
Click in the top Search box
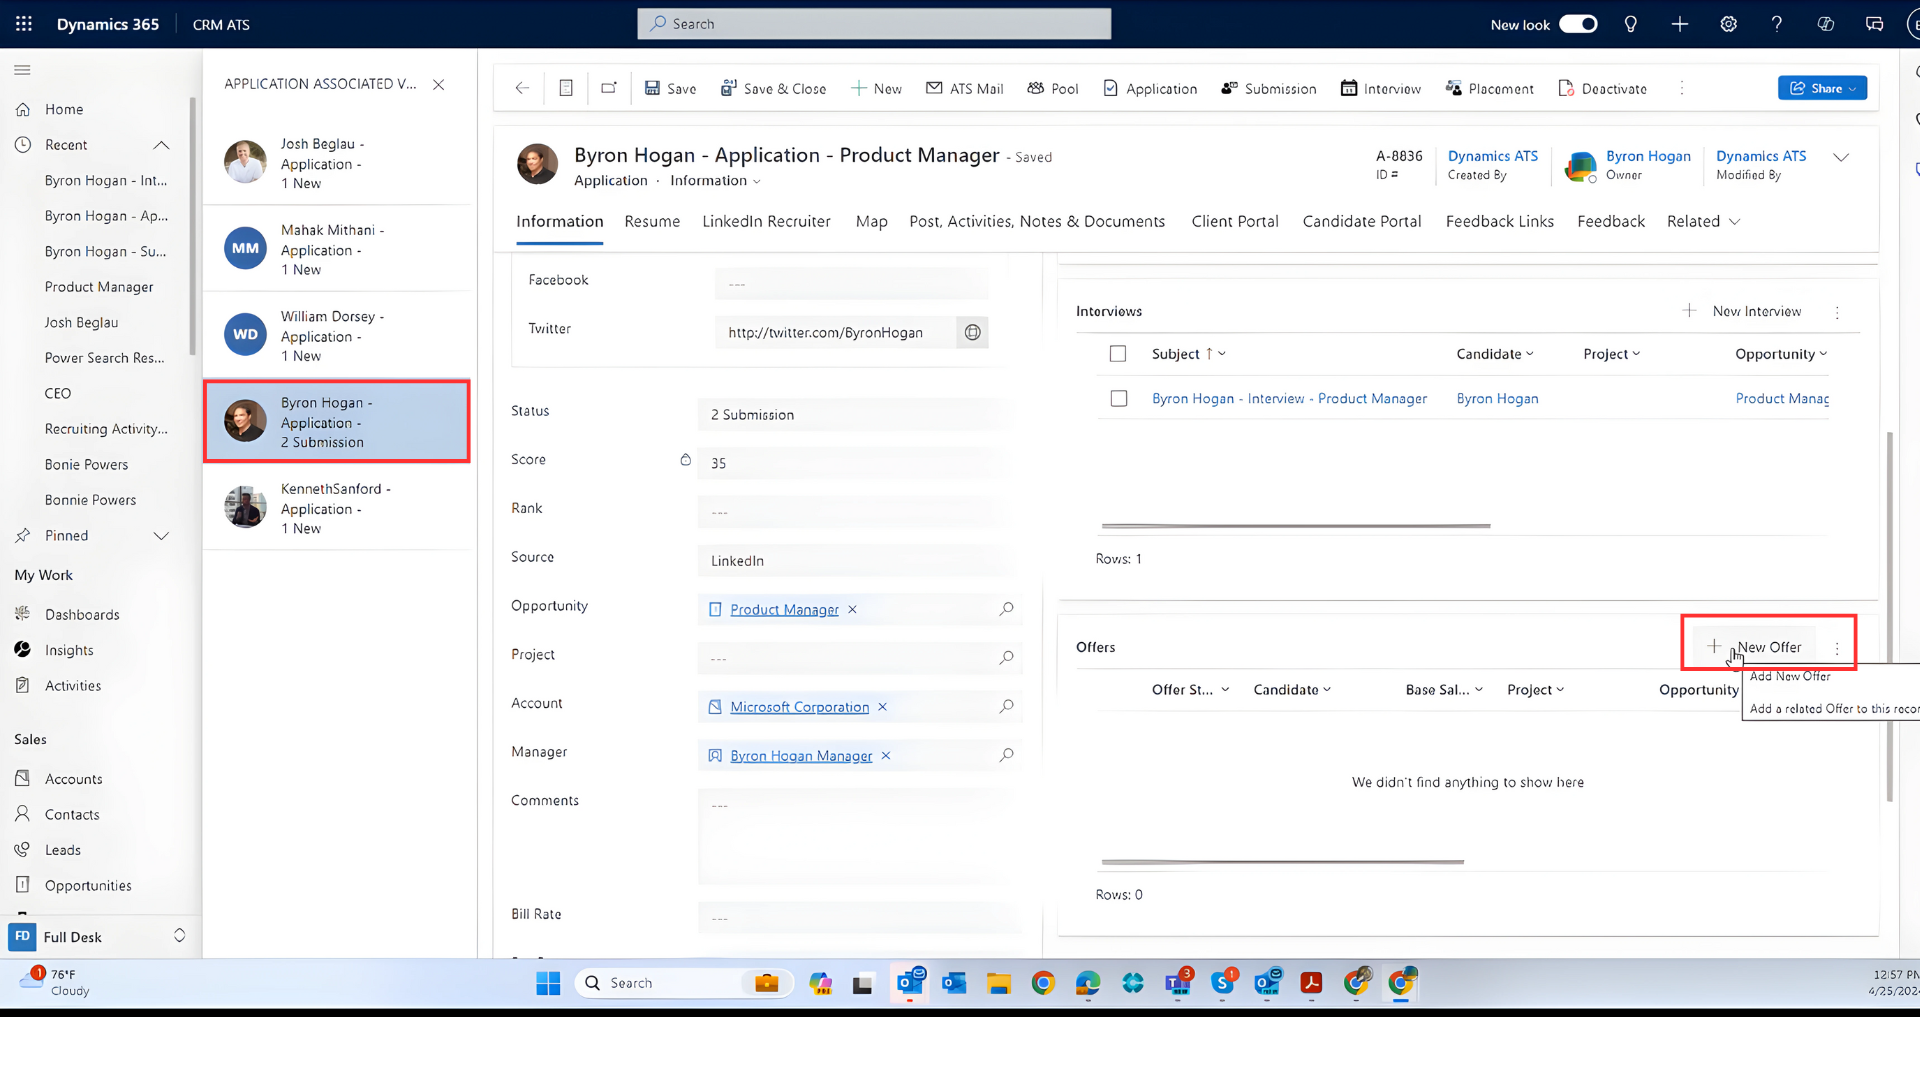click(x=874, y=24)
